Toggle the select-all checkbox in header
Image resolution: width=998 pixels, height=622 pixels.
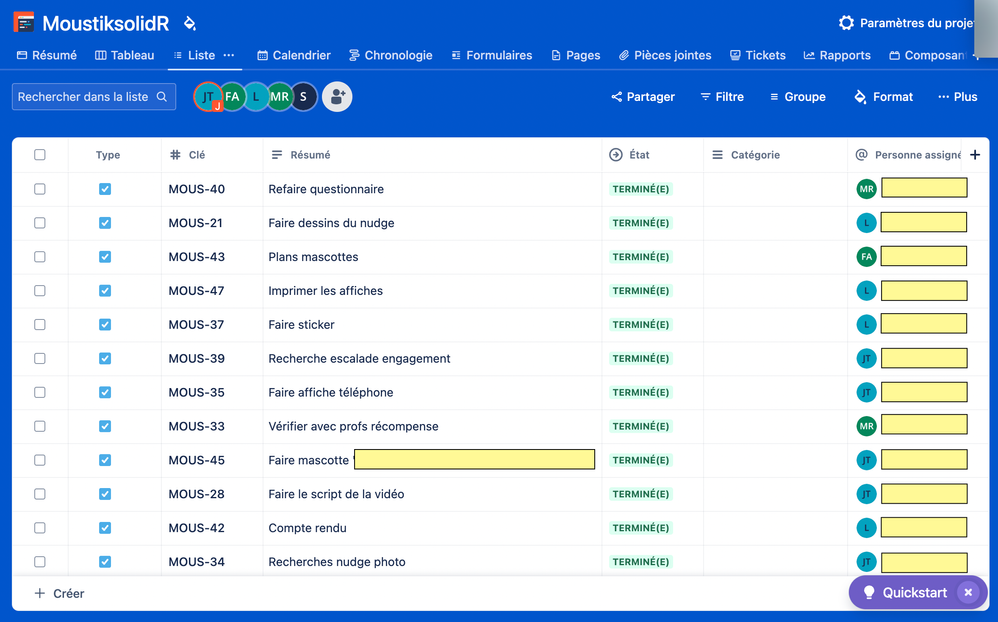[x=39, y=155]
